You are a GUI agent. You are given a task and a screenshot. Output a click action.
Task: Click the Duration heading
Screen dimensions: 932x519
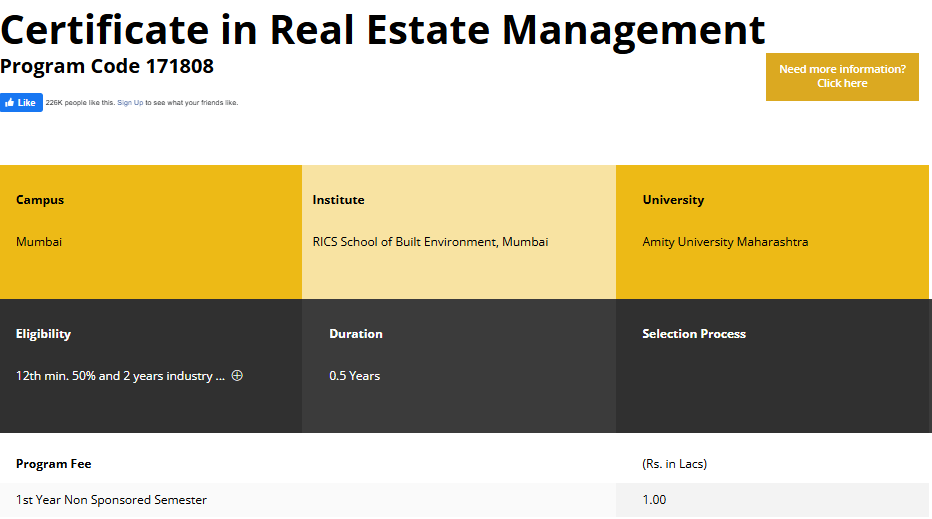coord(356,334)
